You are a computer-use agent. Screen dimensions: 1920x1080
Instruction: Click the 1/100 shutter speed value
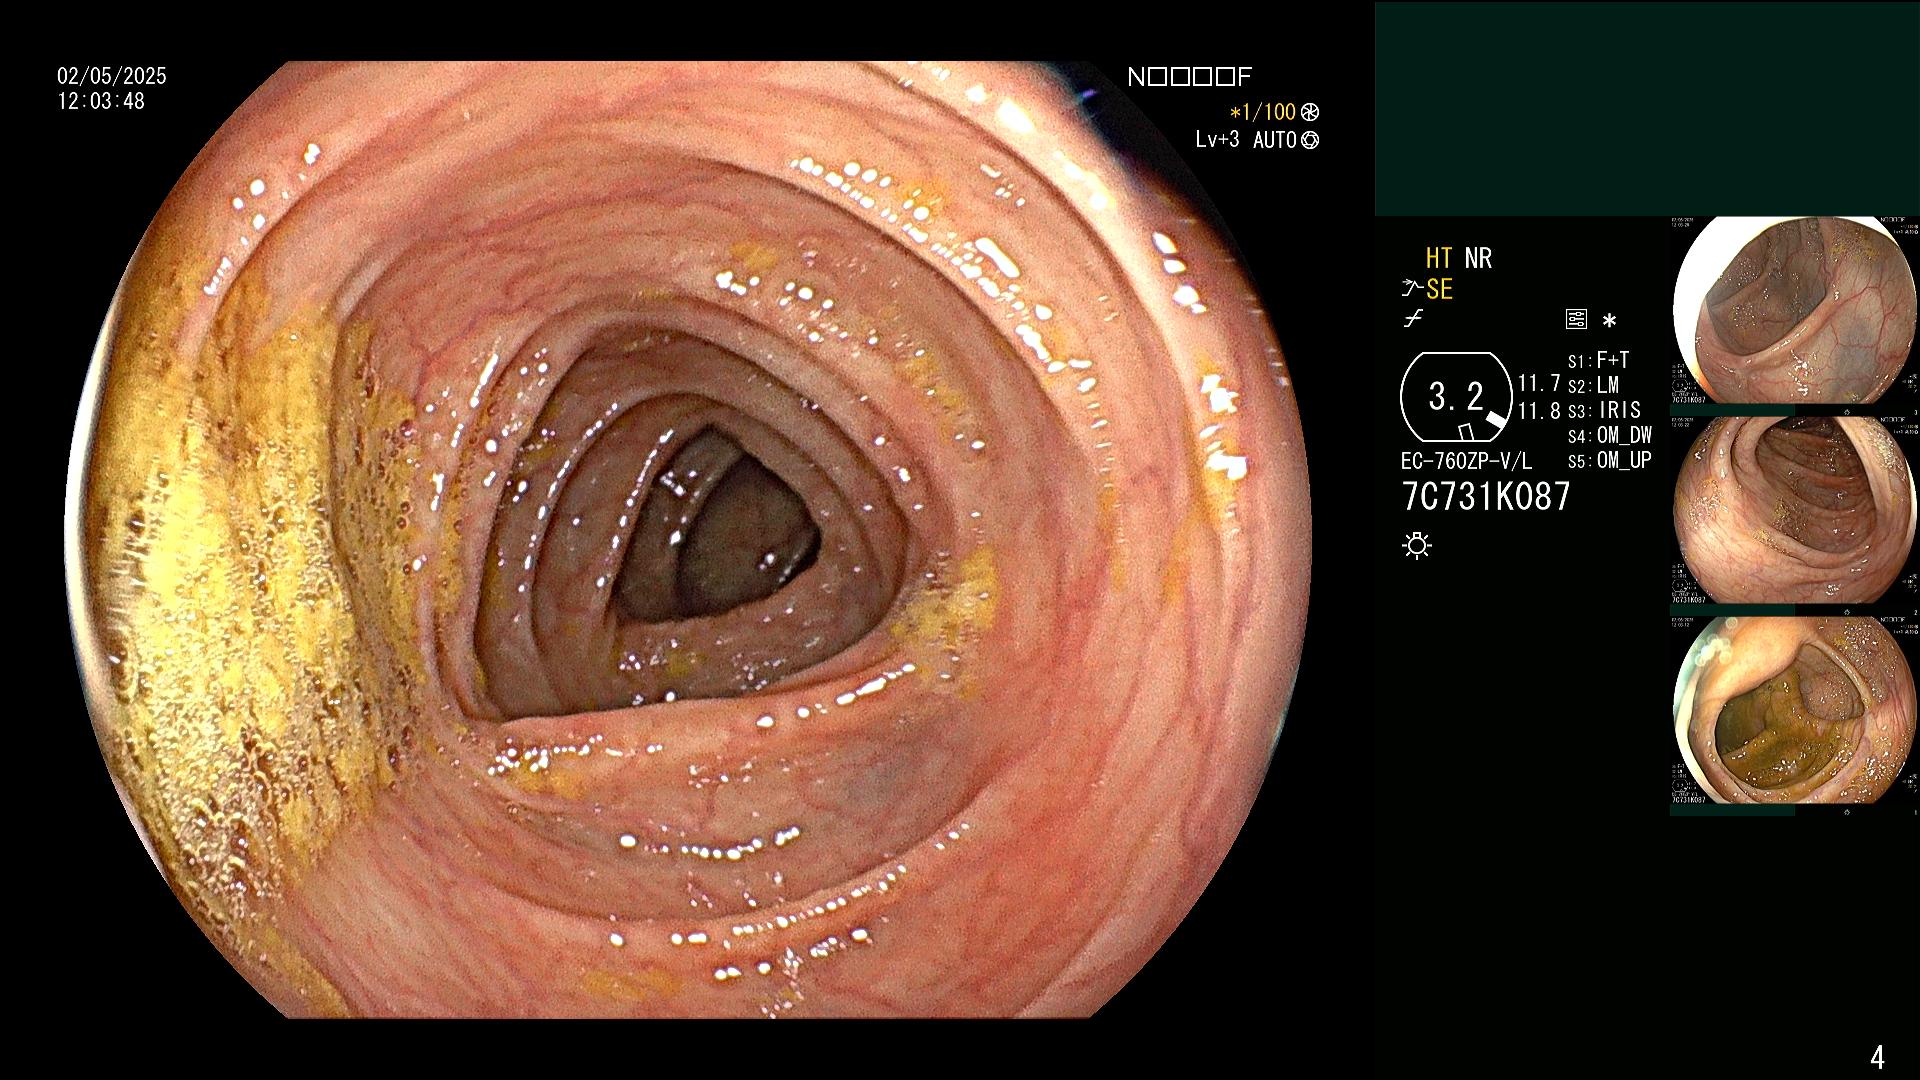[x=1263, y=113]
